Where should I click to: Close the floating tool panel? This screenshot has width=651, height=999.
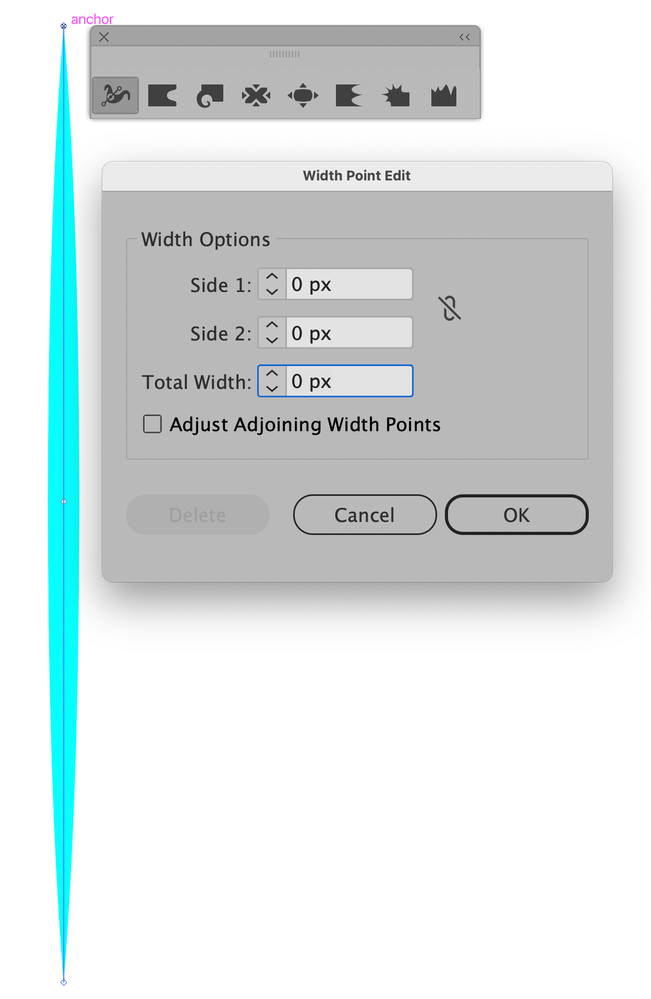coord(104,37)
